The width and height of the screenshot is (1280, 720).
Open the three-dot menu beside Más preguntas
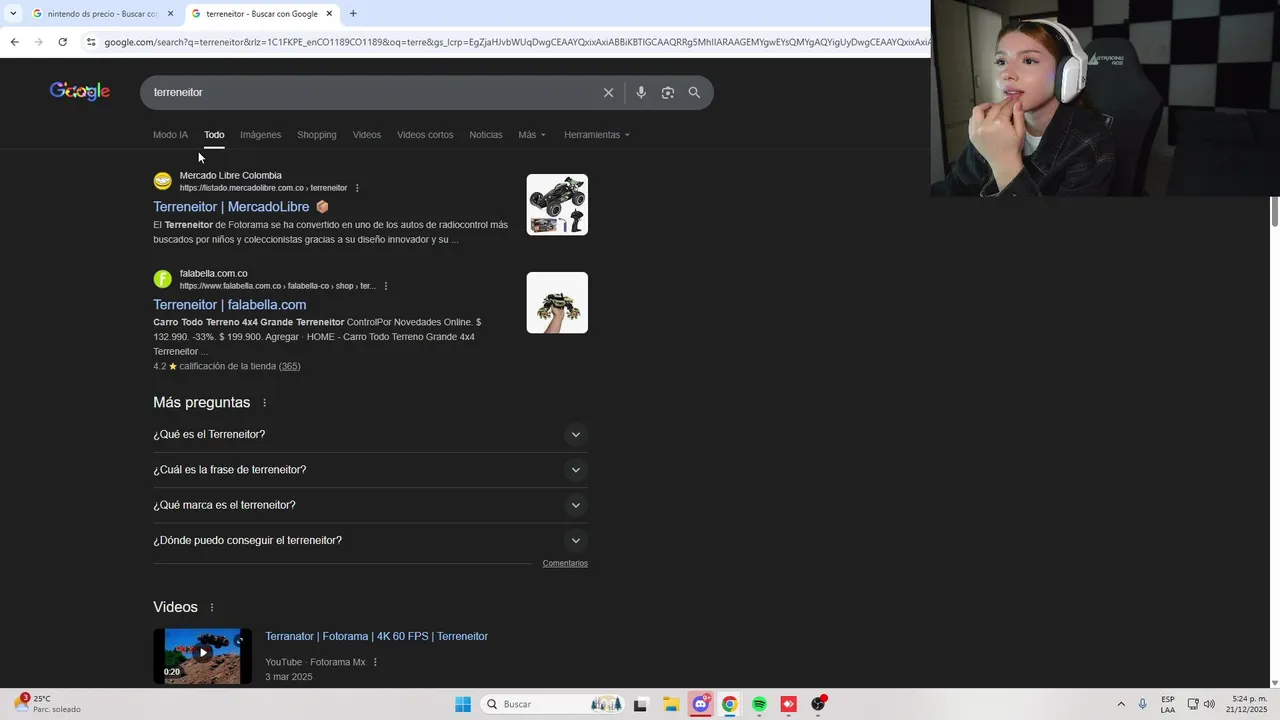pos(265,403)
